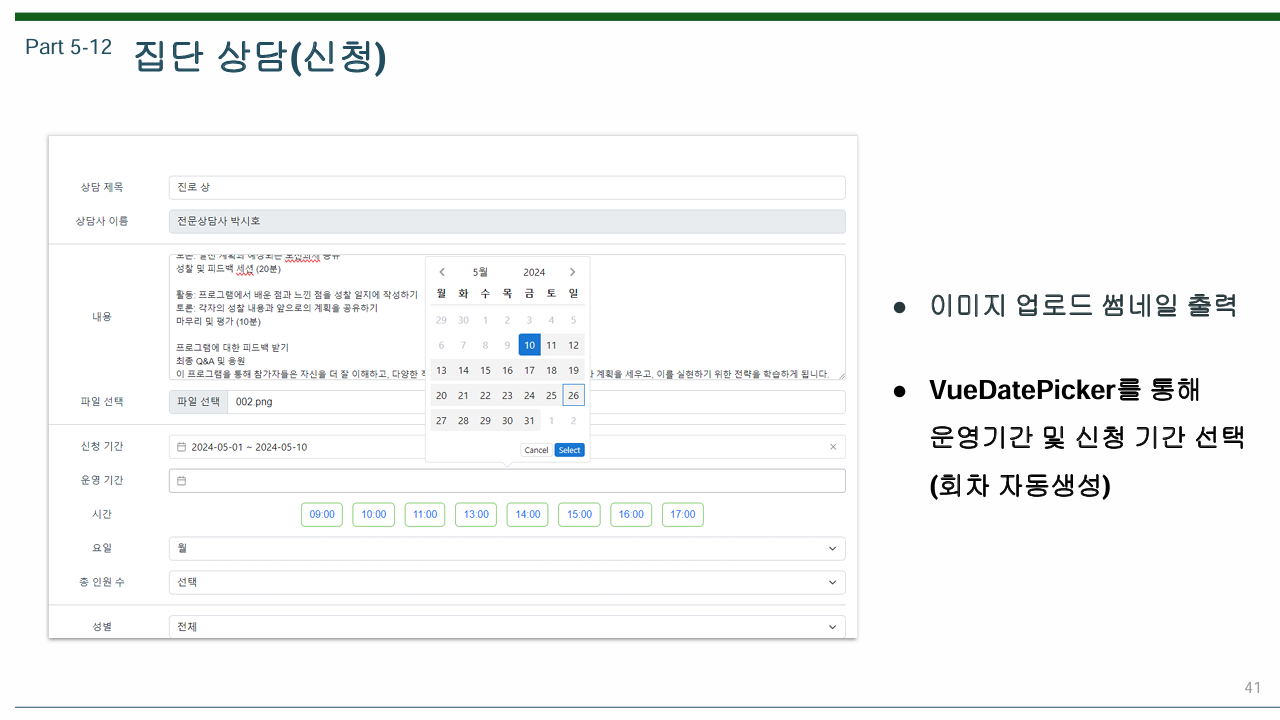Toggle the 15:00 time slot
The height and width of the screenshot is (720, 1280).
click(579, 514)
